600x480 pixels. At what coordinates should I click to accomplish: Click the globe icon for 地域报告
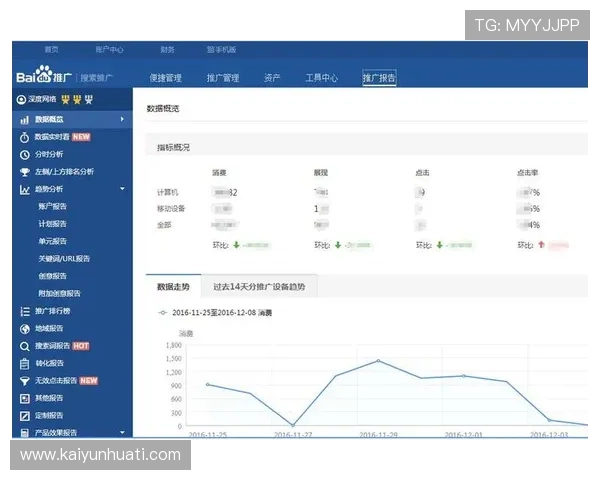(x=24, y=329)
